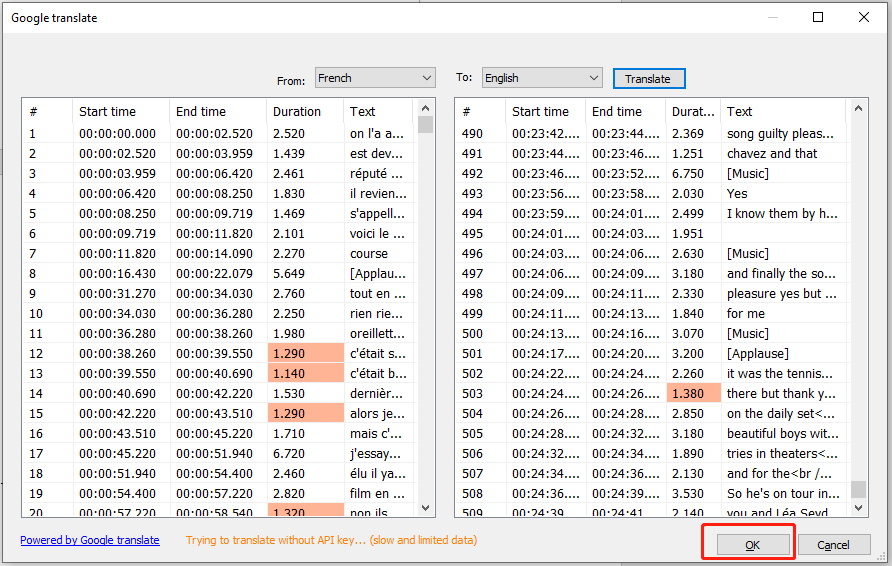Maximize the Google translate window
This screenshot has height=566, width=892.
click(818, 17)
